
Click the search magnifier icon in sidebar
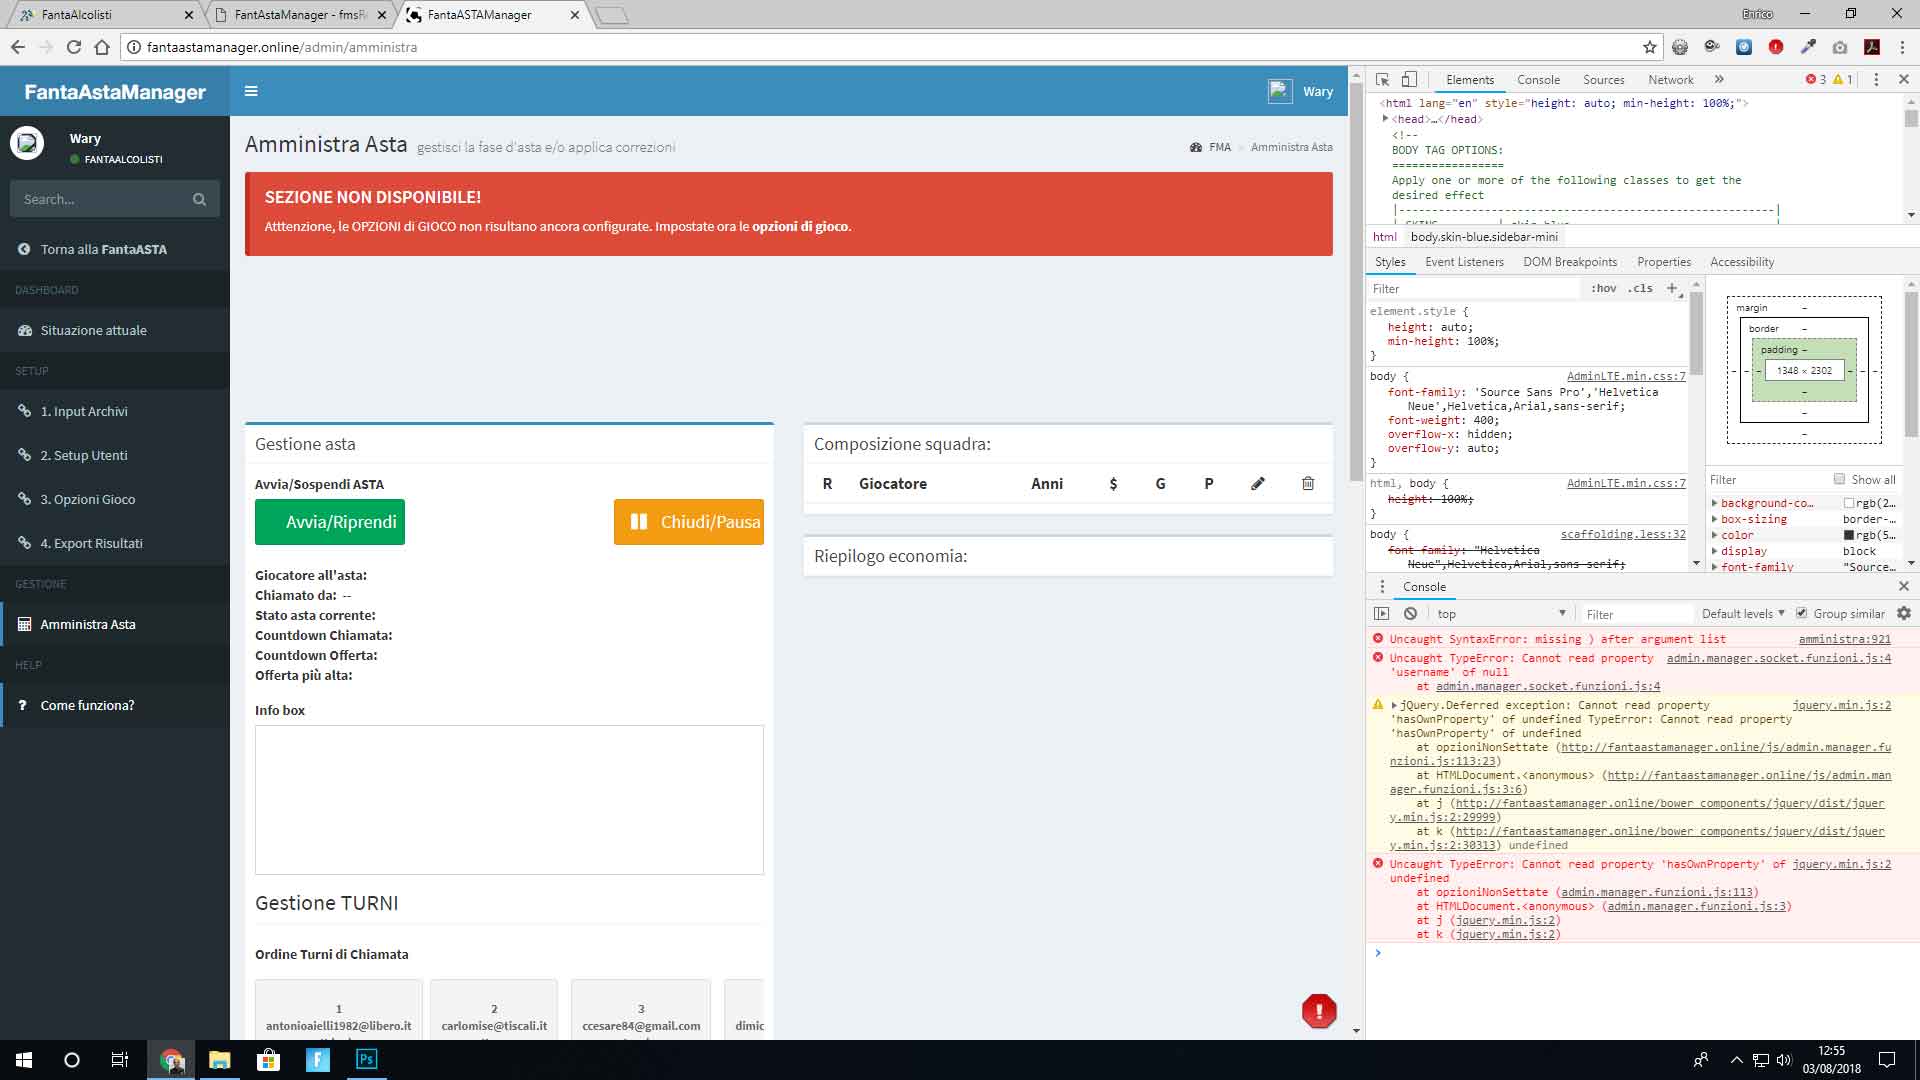[199, 200]
